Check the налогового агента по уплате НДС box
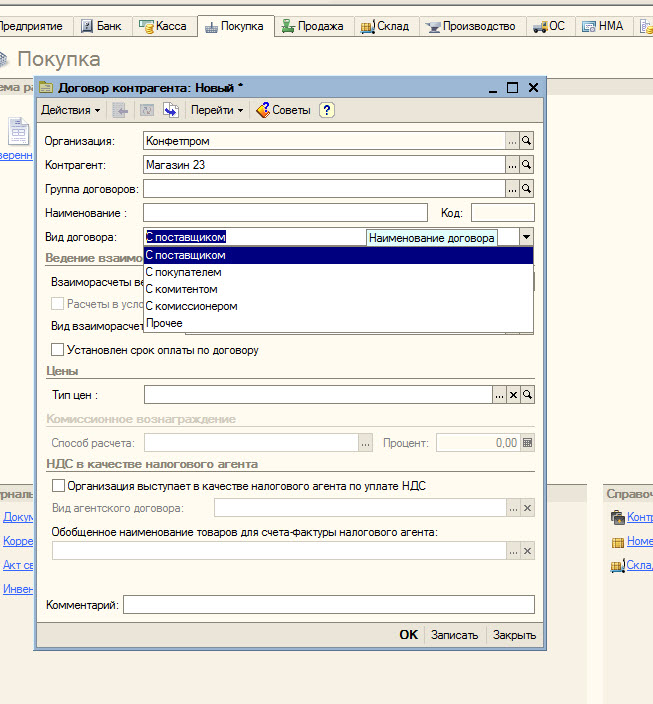Screen dimensions: 653x704 (57, 486)
